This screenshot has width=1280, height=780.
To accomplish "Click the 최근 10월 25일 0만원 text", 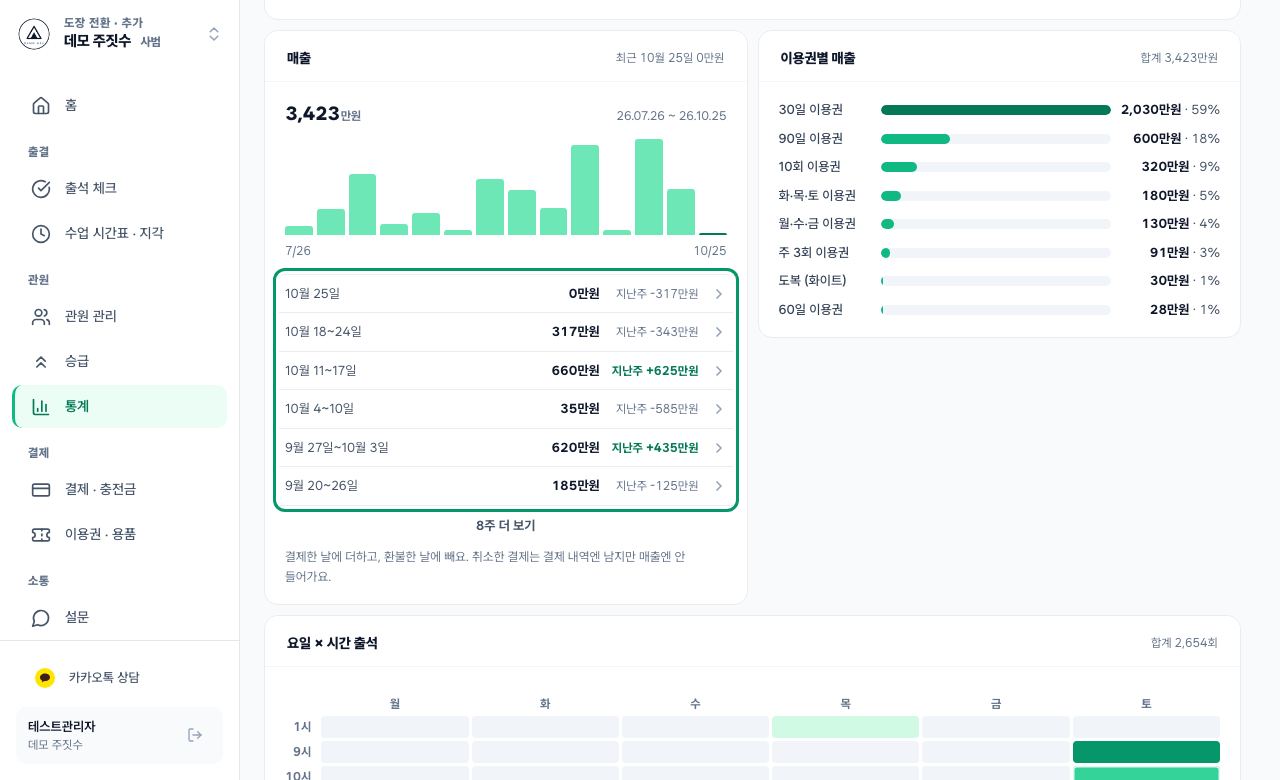I will (x=670, y=58).
